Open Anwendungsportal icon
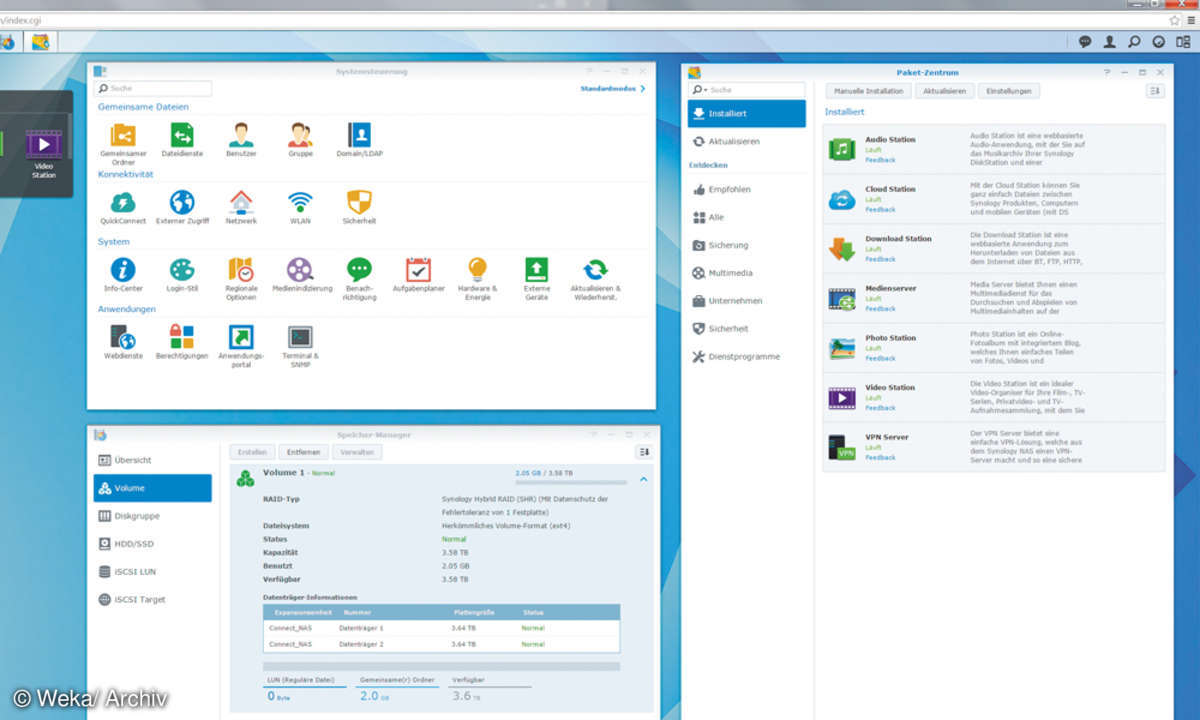Screen dimensions: 1200x720 (241, 337)
